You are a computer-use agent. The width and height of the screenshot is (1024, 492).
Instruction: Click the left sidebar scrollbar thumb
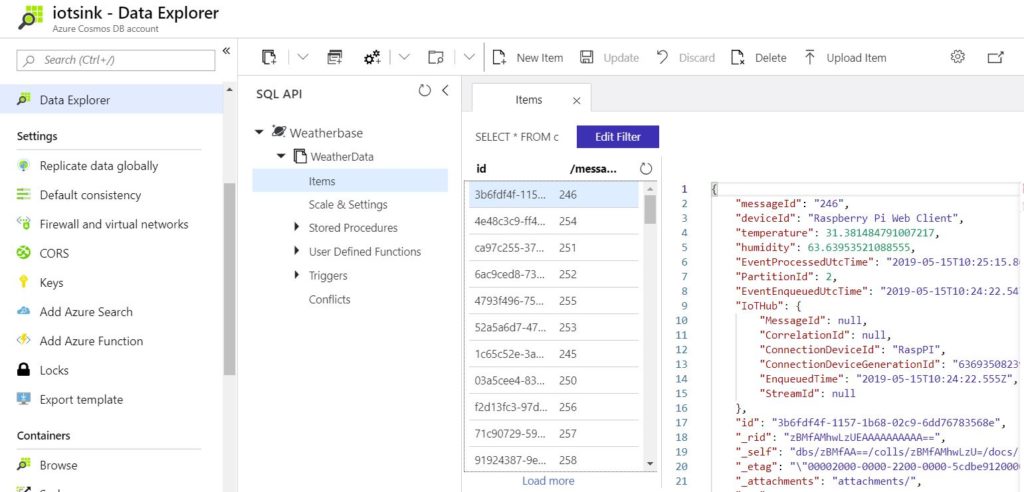pyautogui.click(x=229, y=279)
